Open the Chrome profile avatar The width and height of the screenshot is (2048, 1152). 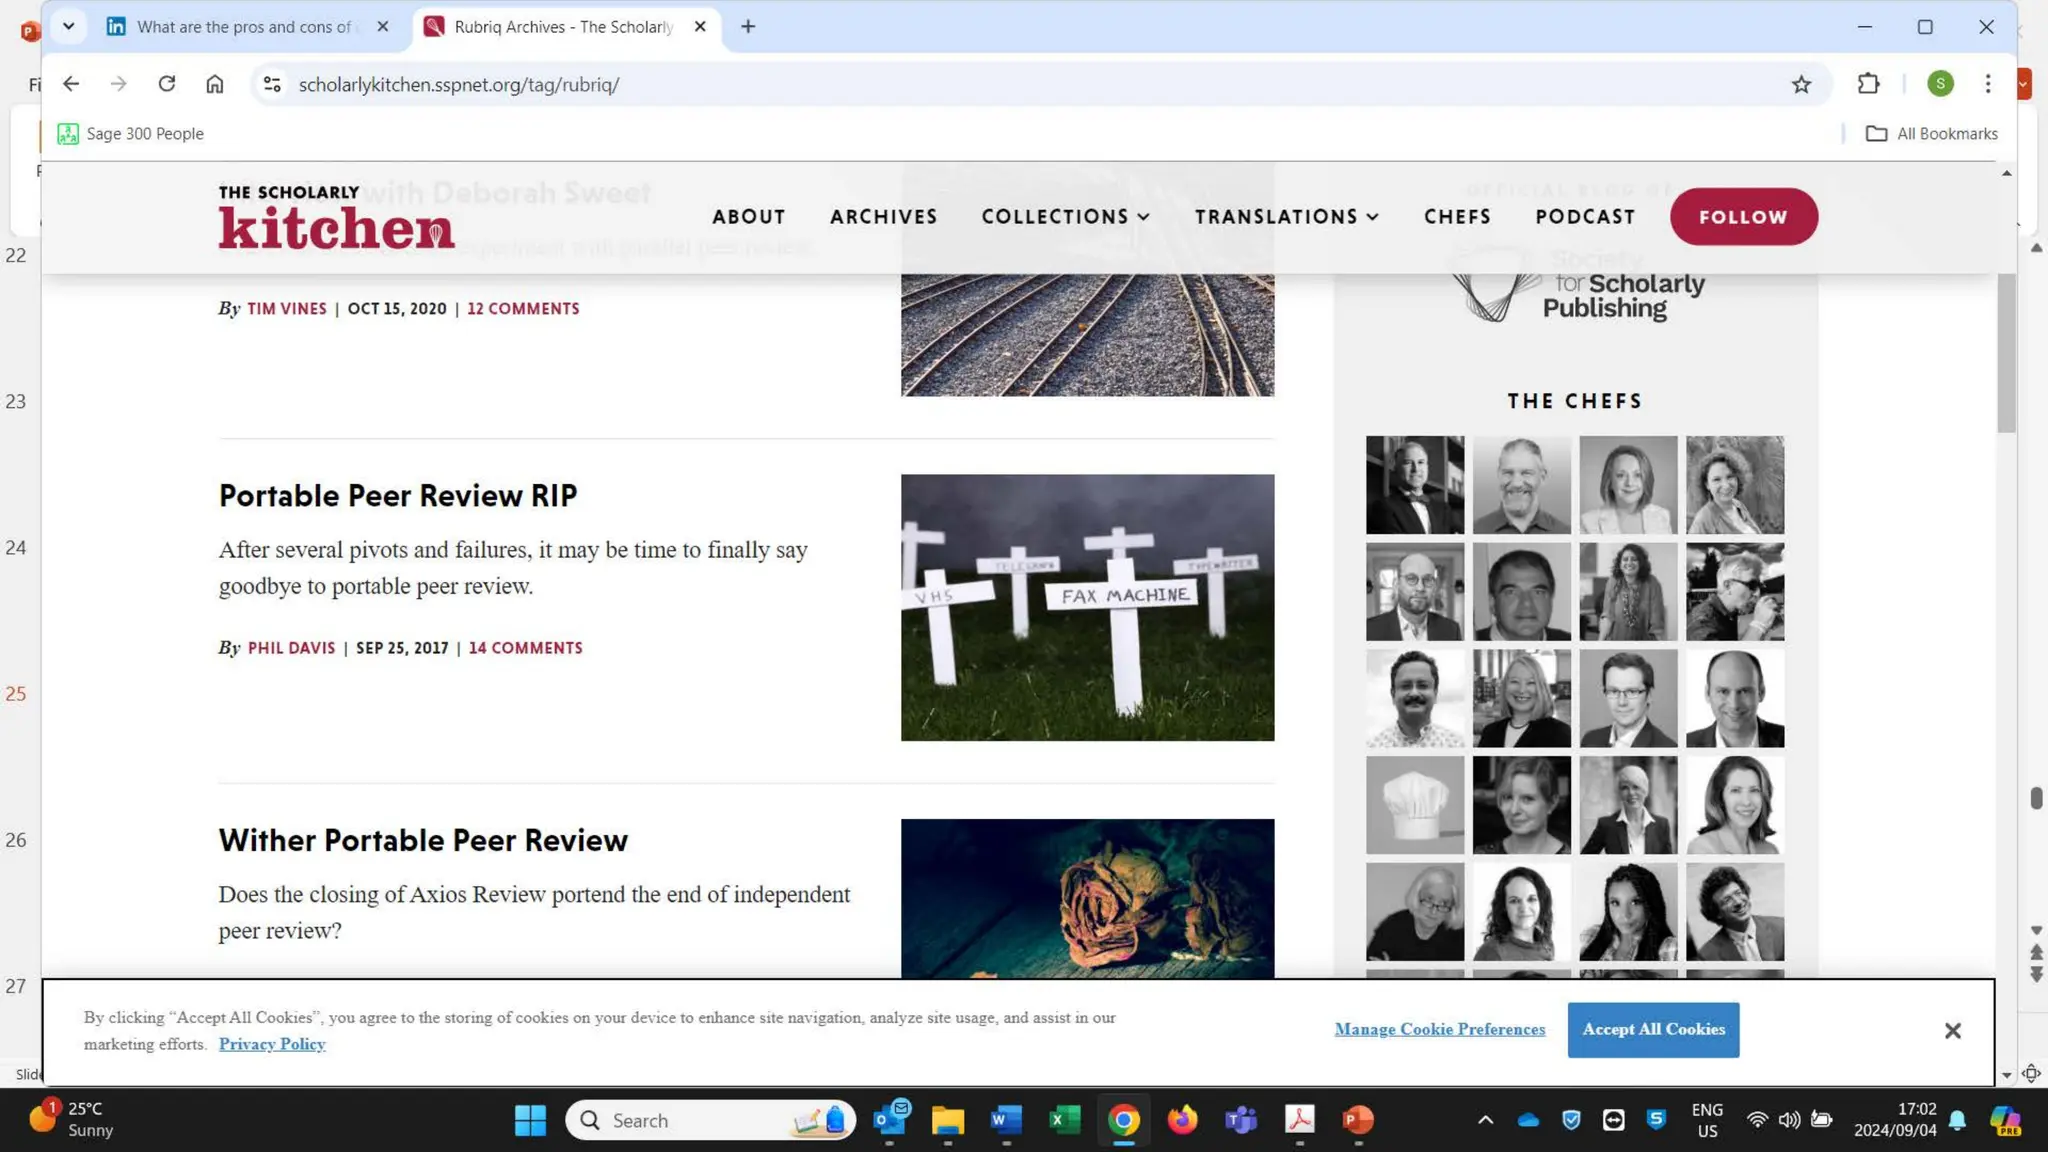(1940, 84)
